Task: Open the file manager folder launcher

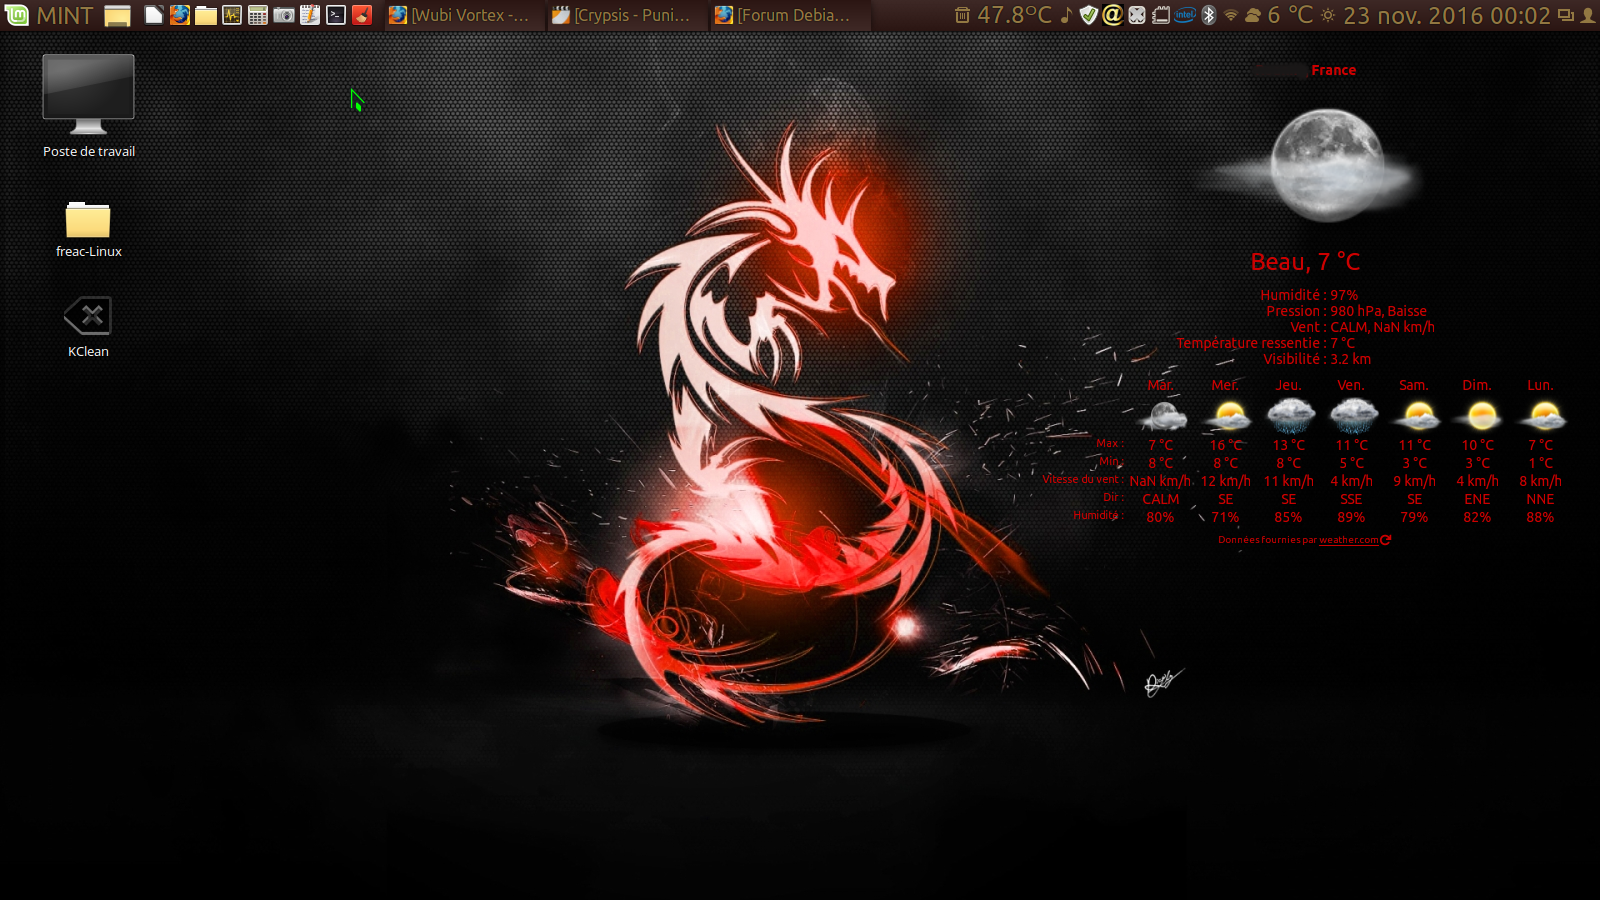Action: (x=206, y=15)
